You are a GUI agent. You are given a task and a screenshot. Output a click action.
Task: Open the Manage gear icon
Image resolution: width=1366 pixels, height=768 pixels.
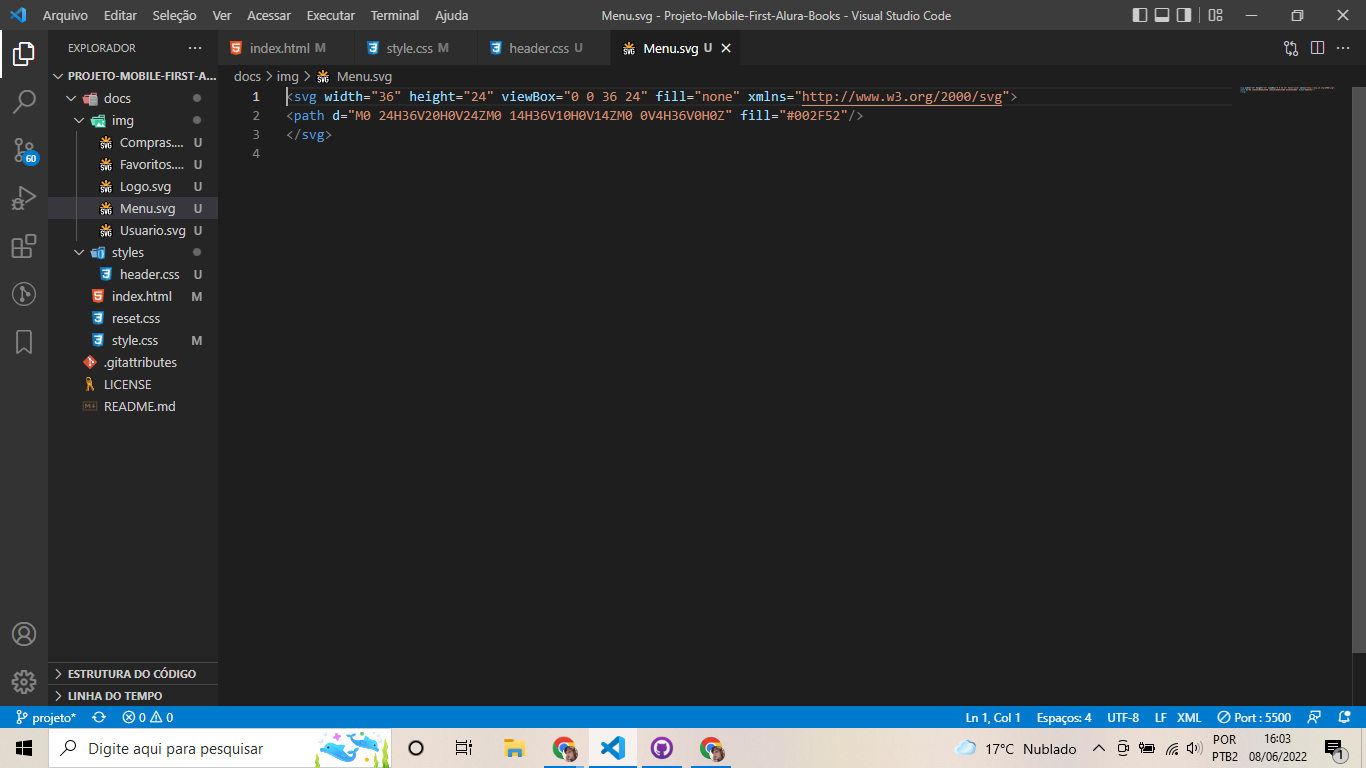(x=24, y=682)
